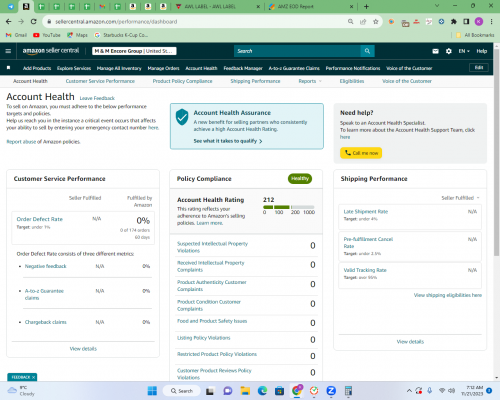Open the settings gear icon
Screen dimensions: 500x400
point(449,51)
